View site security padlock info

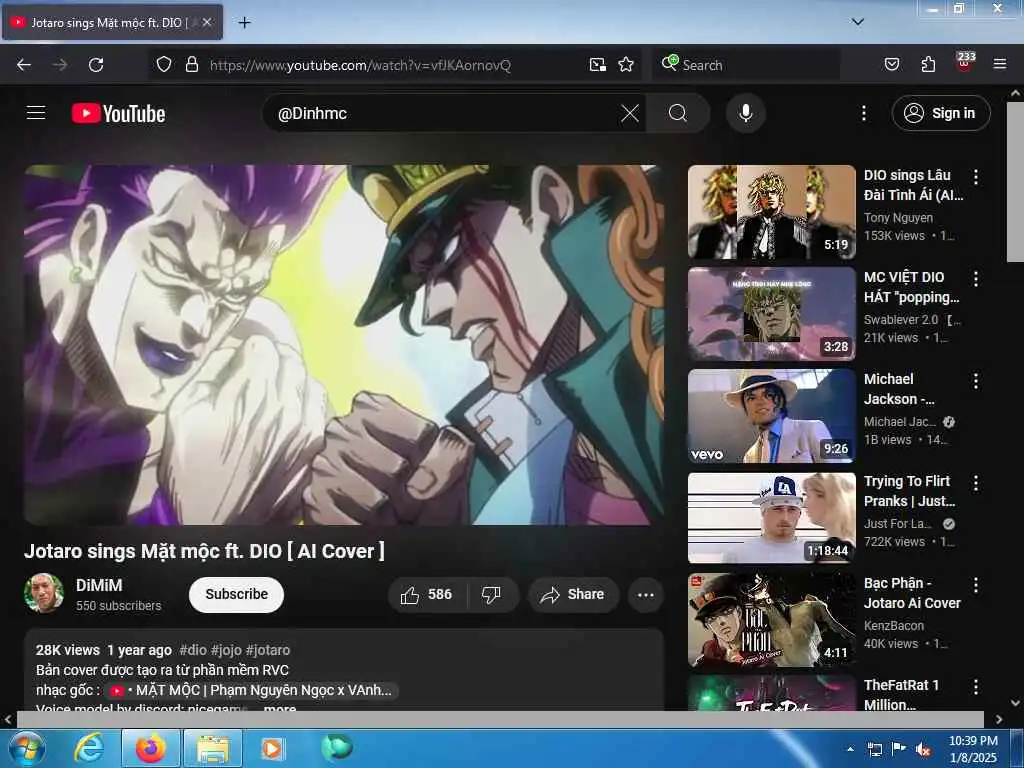coord(191,65)
